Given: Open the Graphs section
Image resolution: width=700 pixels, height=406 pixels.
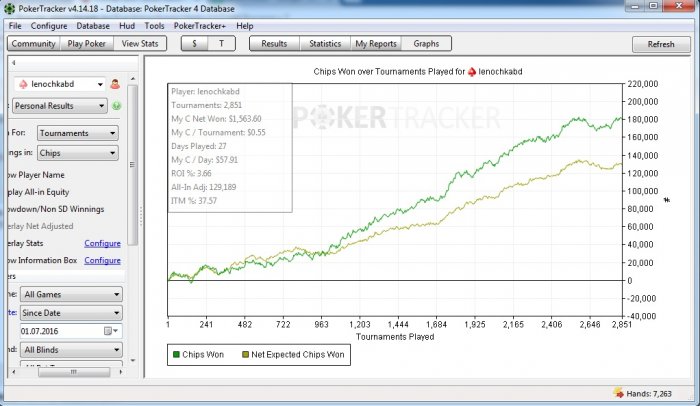Looking at the screenshot, I should coord(426,44).
